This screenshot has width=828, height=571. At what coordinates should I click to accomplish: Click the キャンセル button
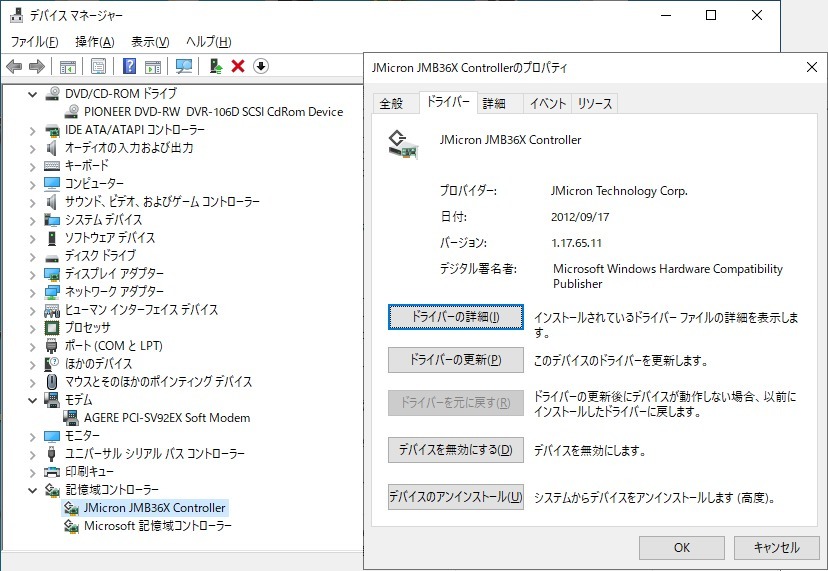click(776, 548)
